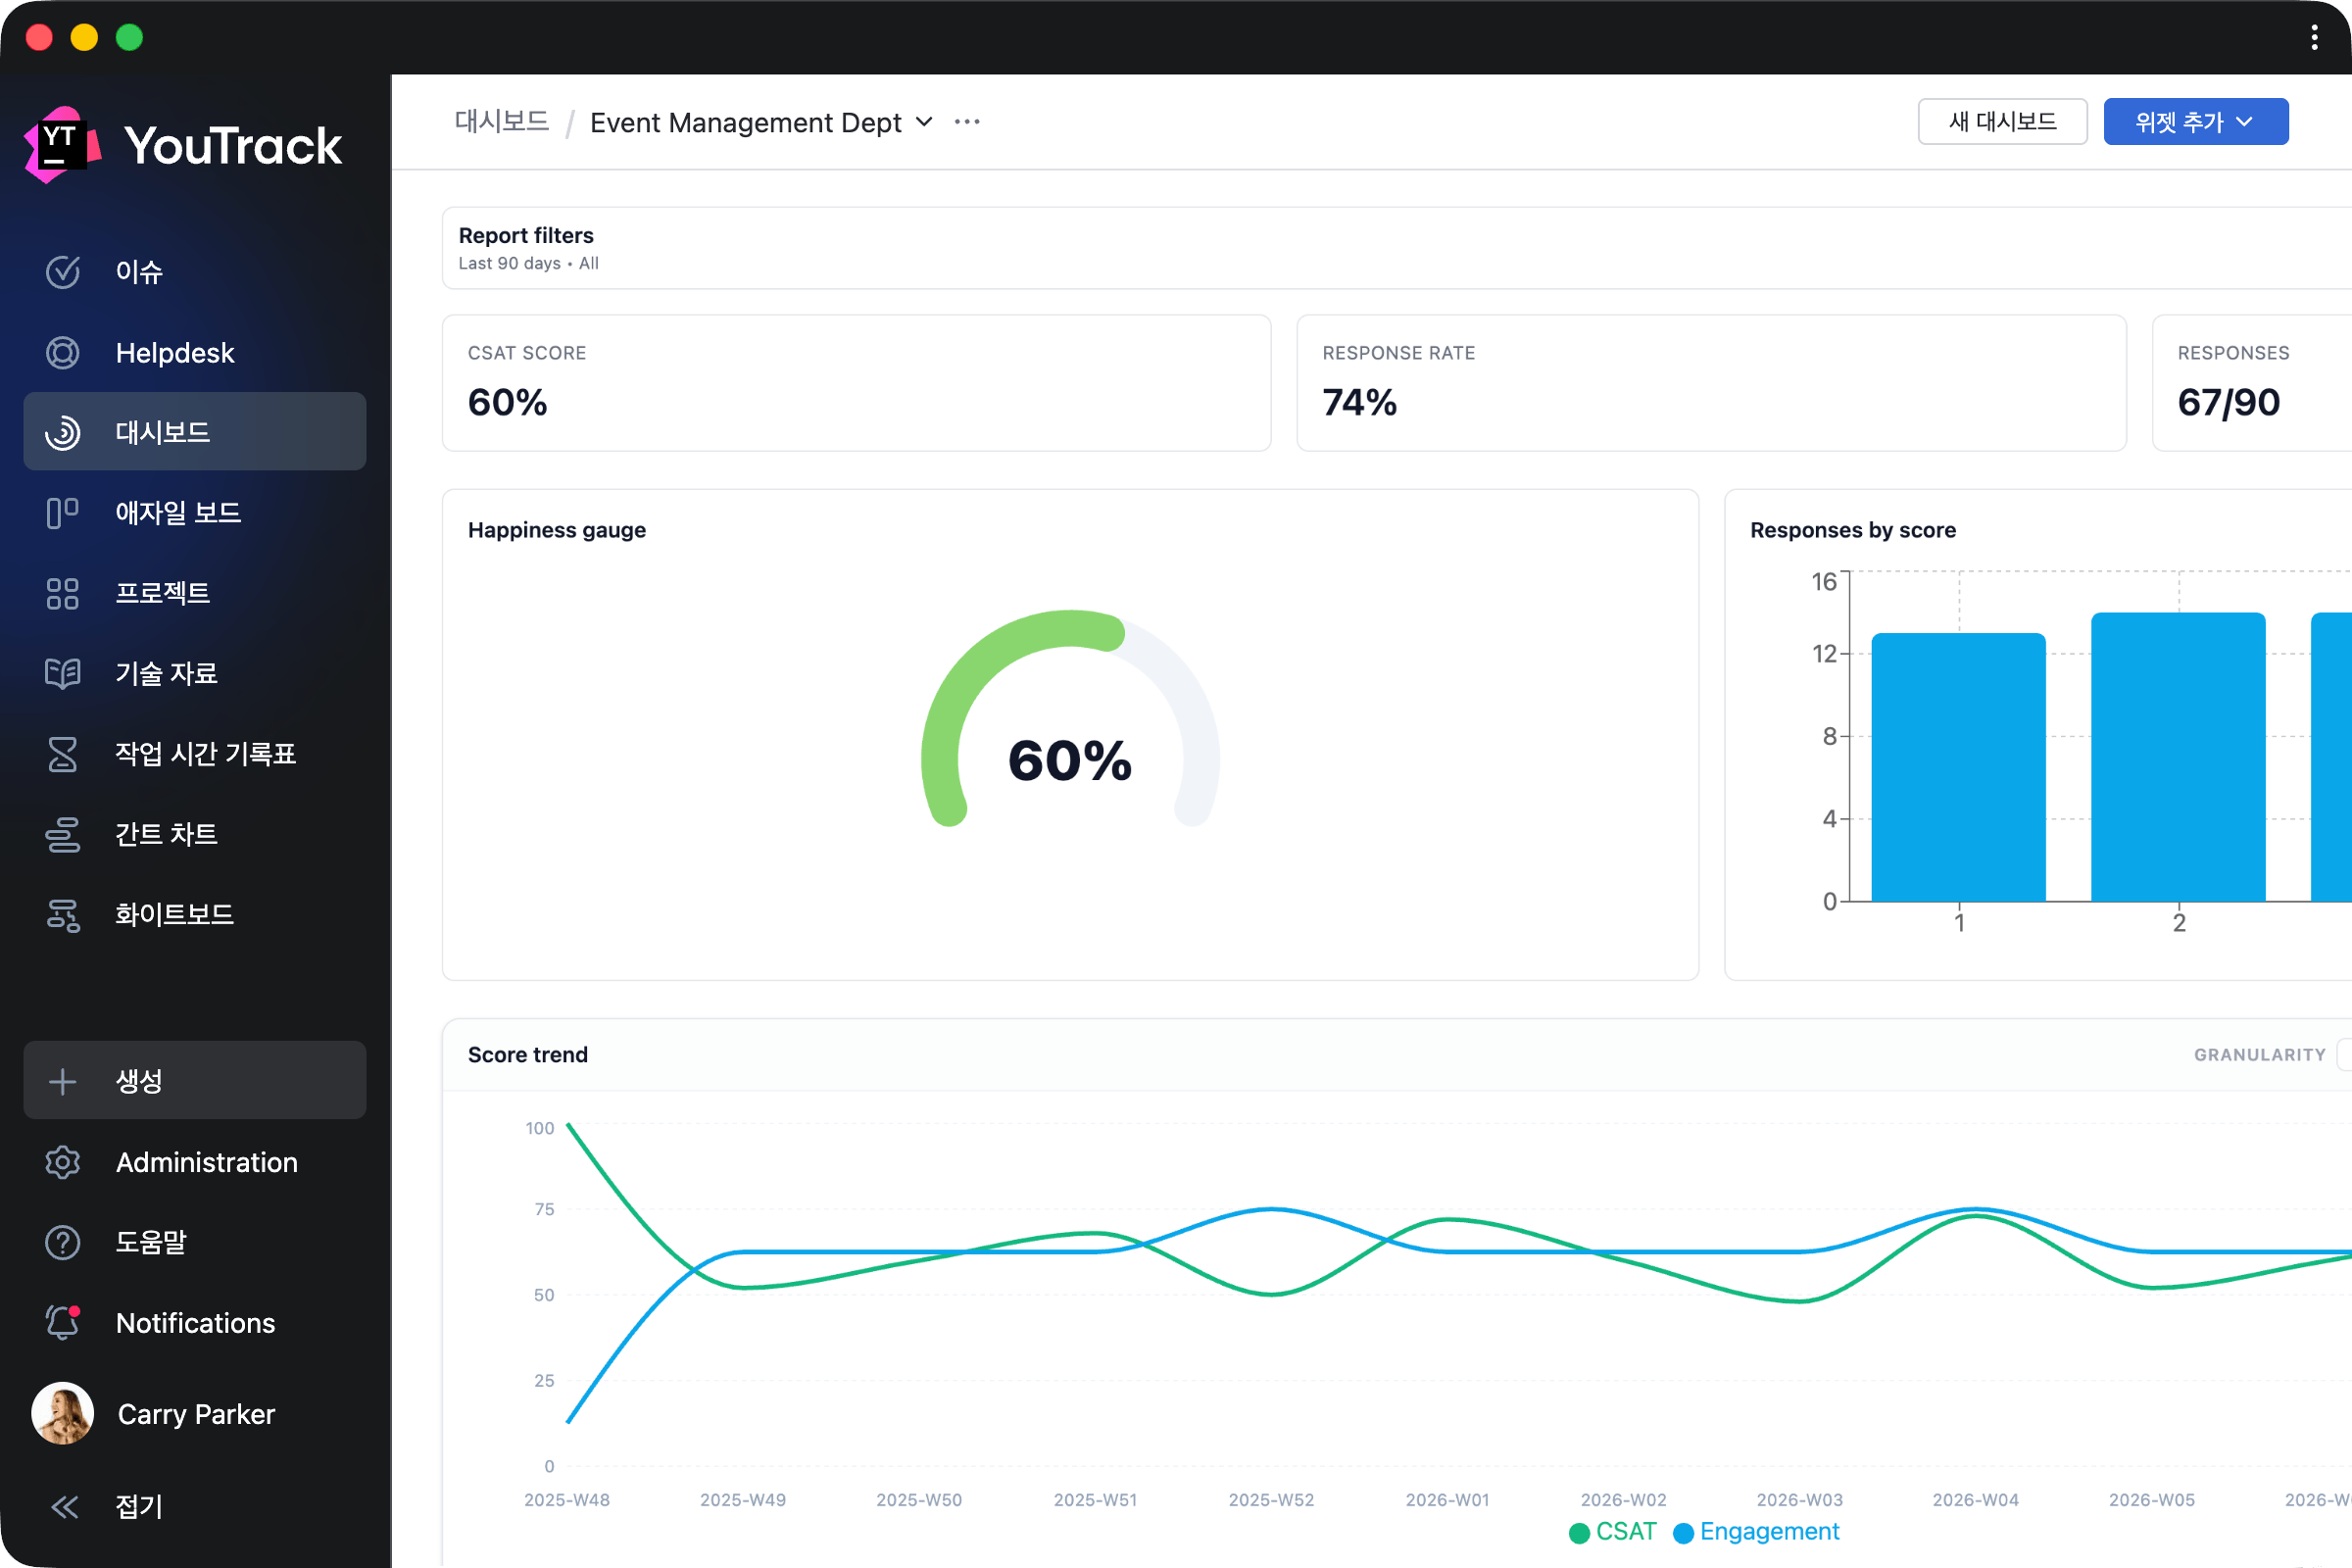Select the Administration menu item
This screenshot has height=1568, width=2352.
click(x=206, y=1162)
